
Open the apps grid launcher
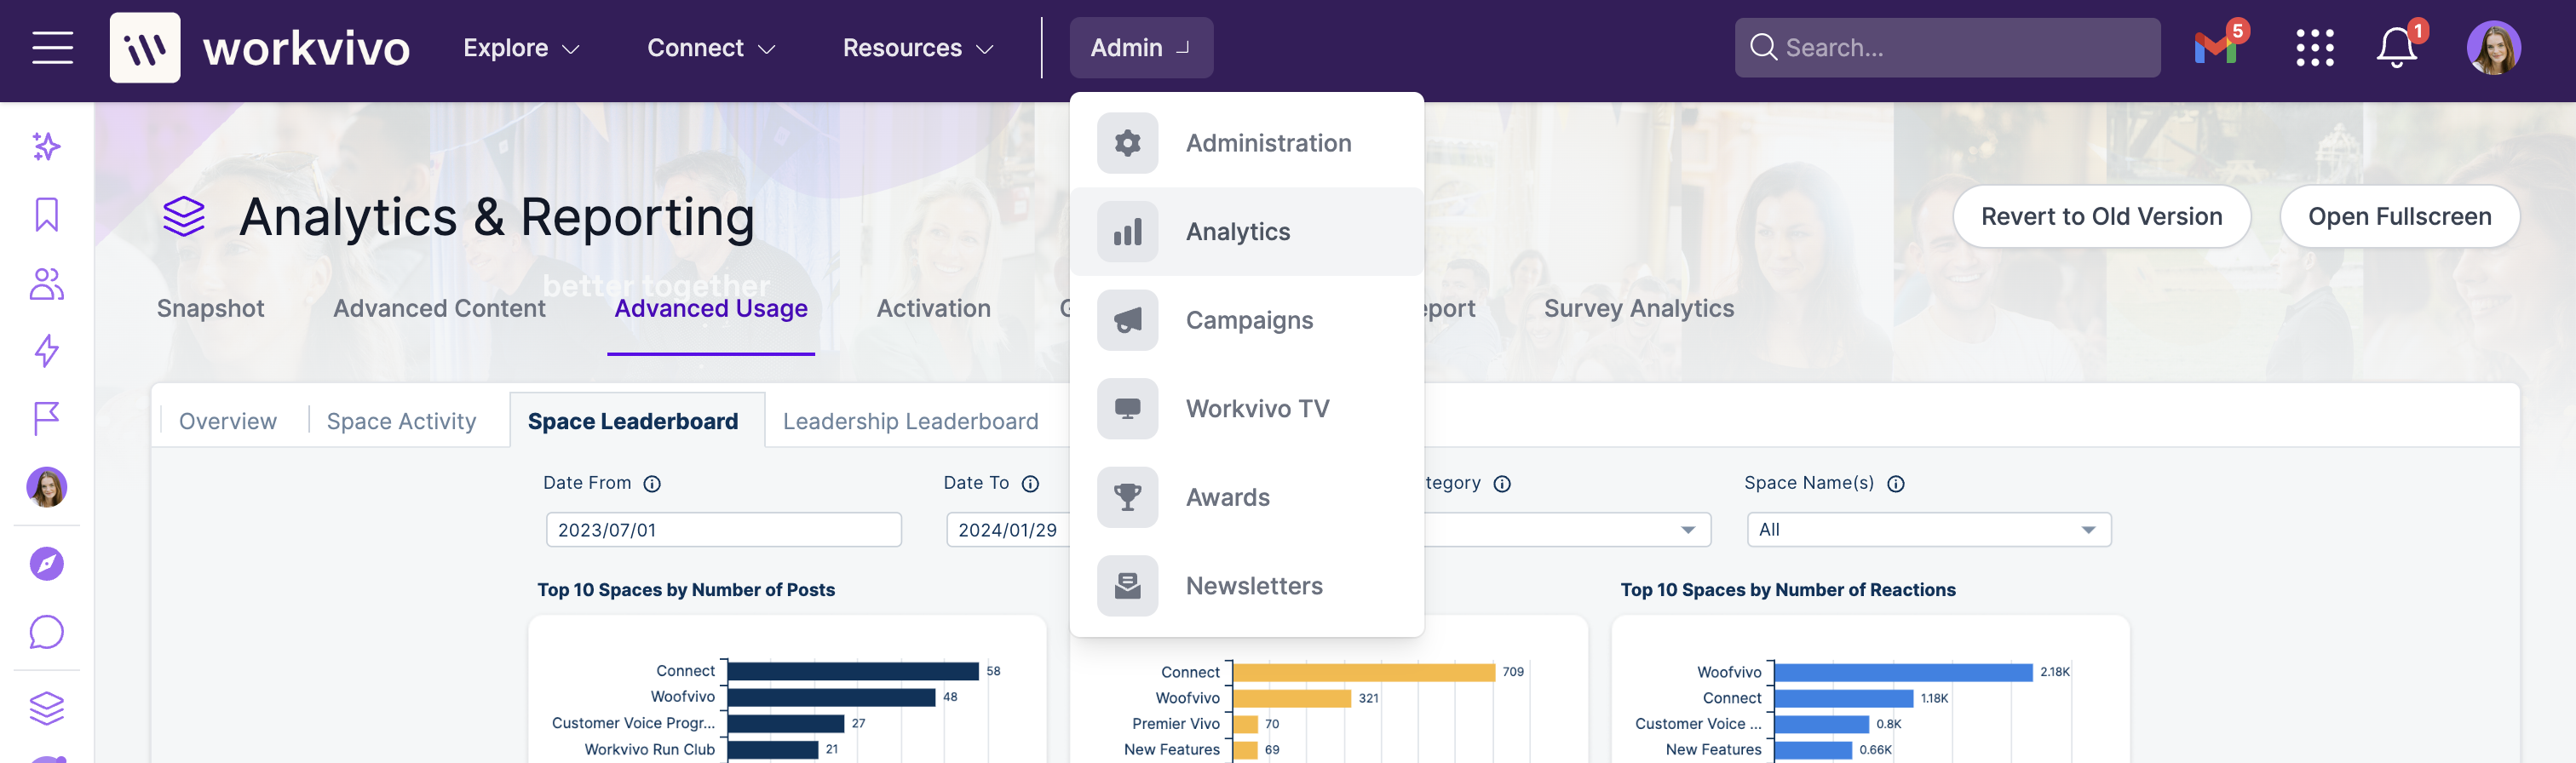pos(2314,48)
